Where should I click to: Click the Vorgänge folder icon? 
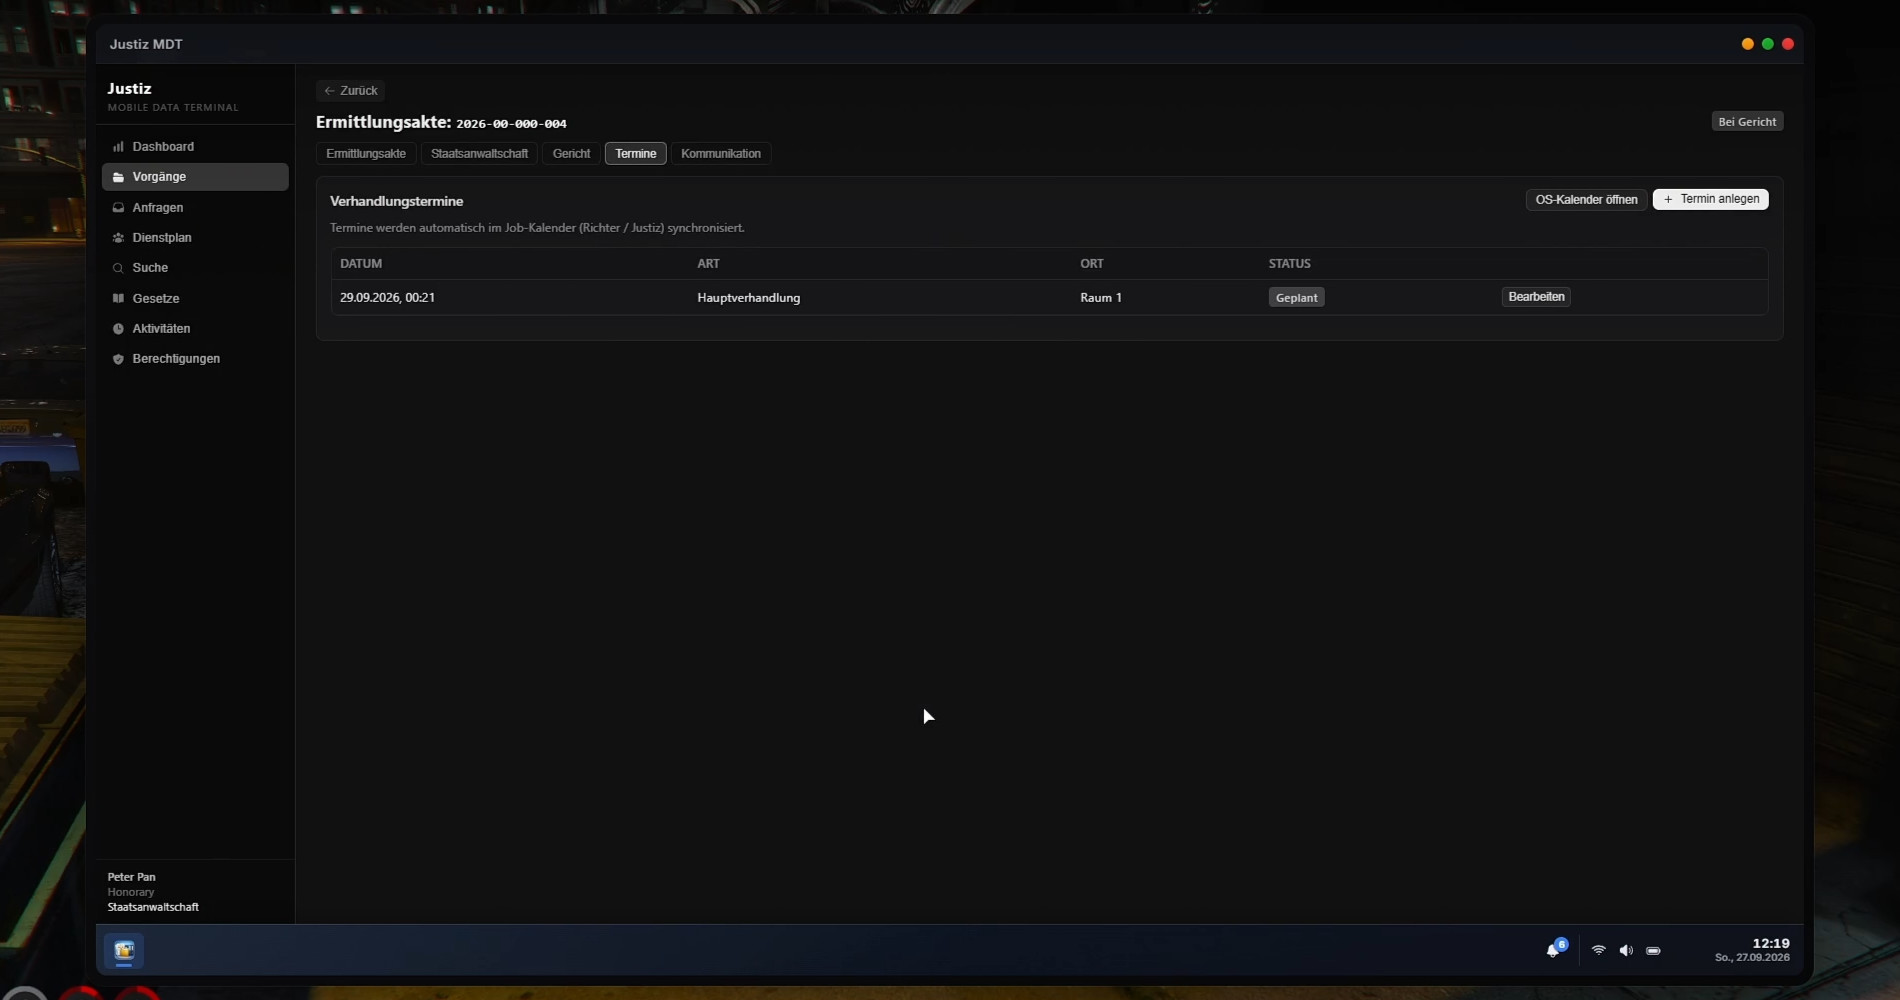pyautogui.click(x=118, y=177)
